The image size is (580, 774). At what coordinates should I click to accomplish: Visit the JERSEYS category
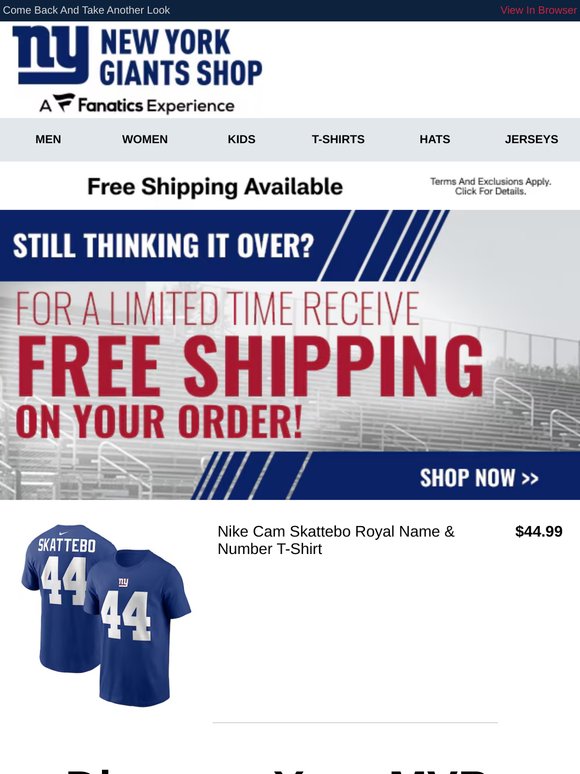532,139
